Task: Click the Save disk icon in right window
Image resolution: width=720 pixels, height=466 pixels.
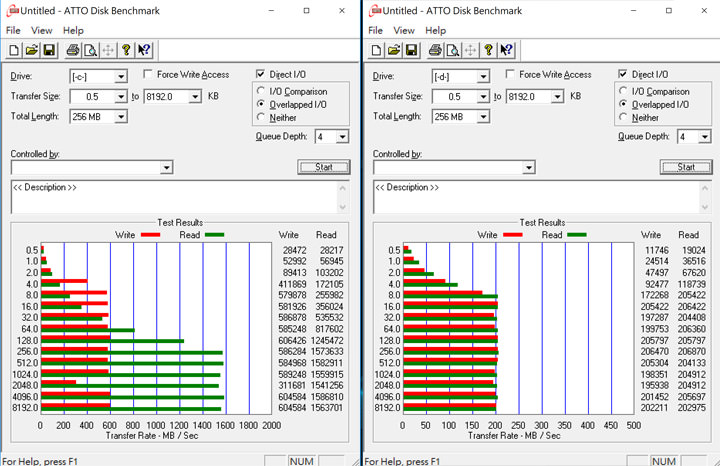Action: click(x=412, y=49)
